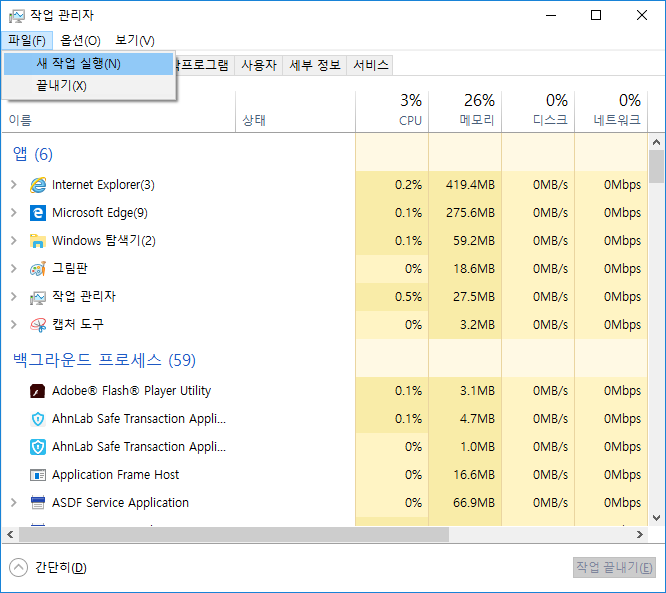The width and height of the screenshot is (666, 593).
Task: Click the Microsoft Edge app icon
Action: (x=38, y=213)
